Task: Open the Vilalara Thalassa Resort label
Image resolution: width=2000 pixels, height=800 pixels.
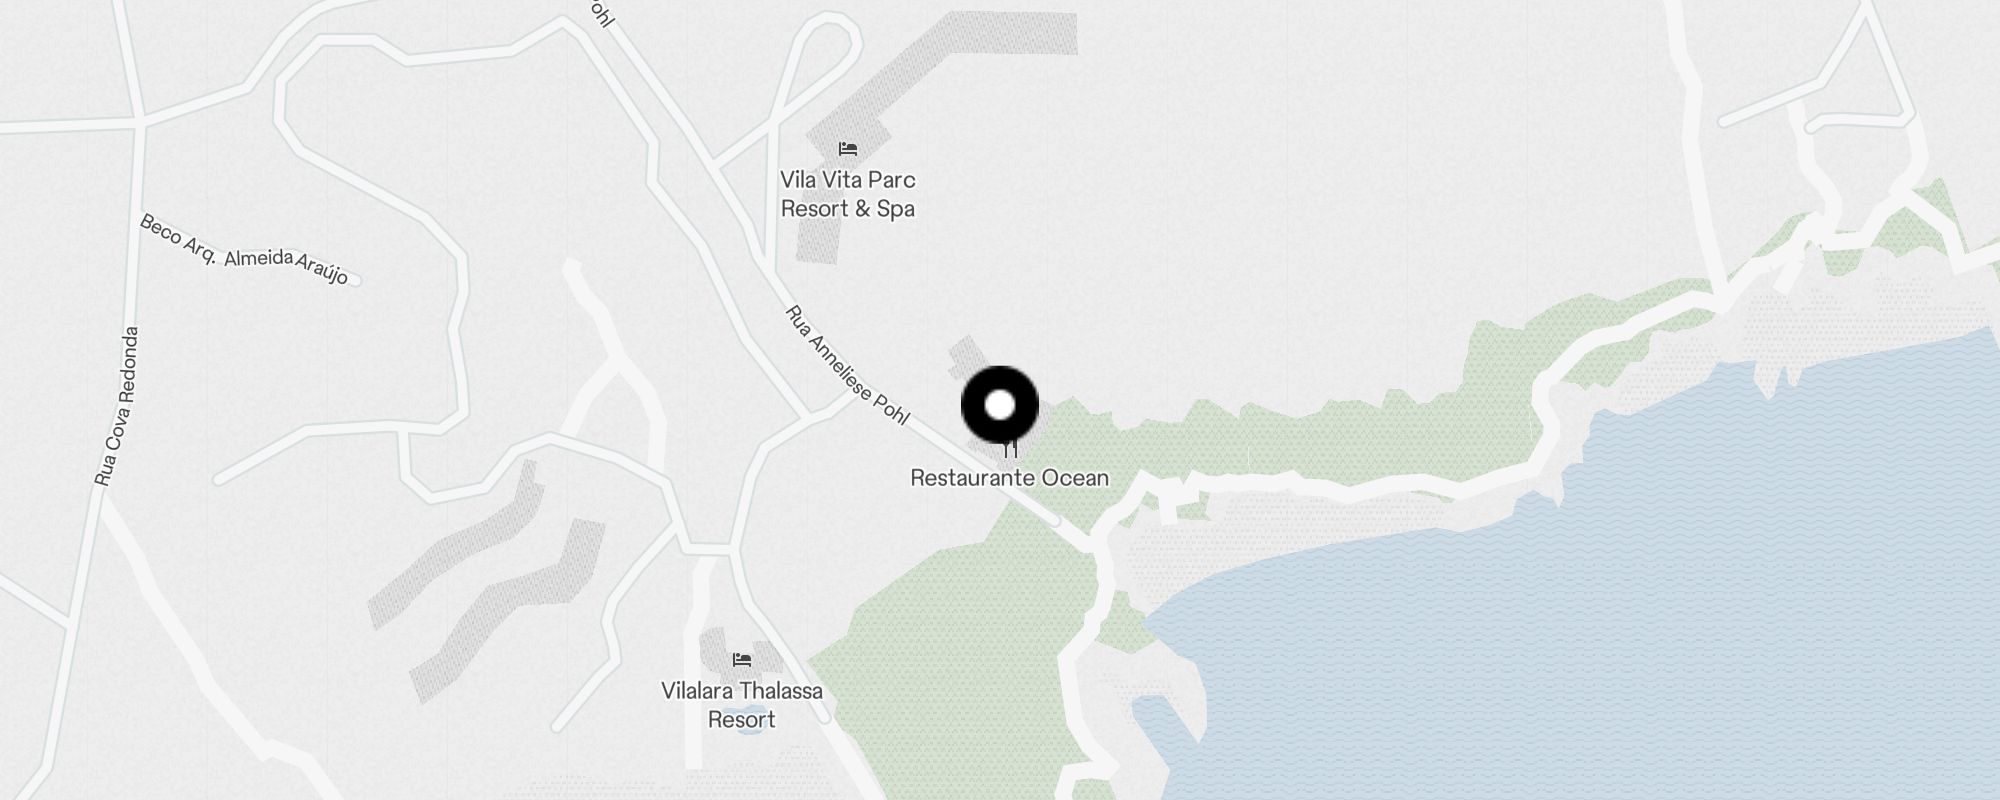Action: click(742, 705)
